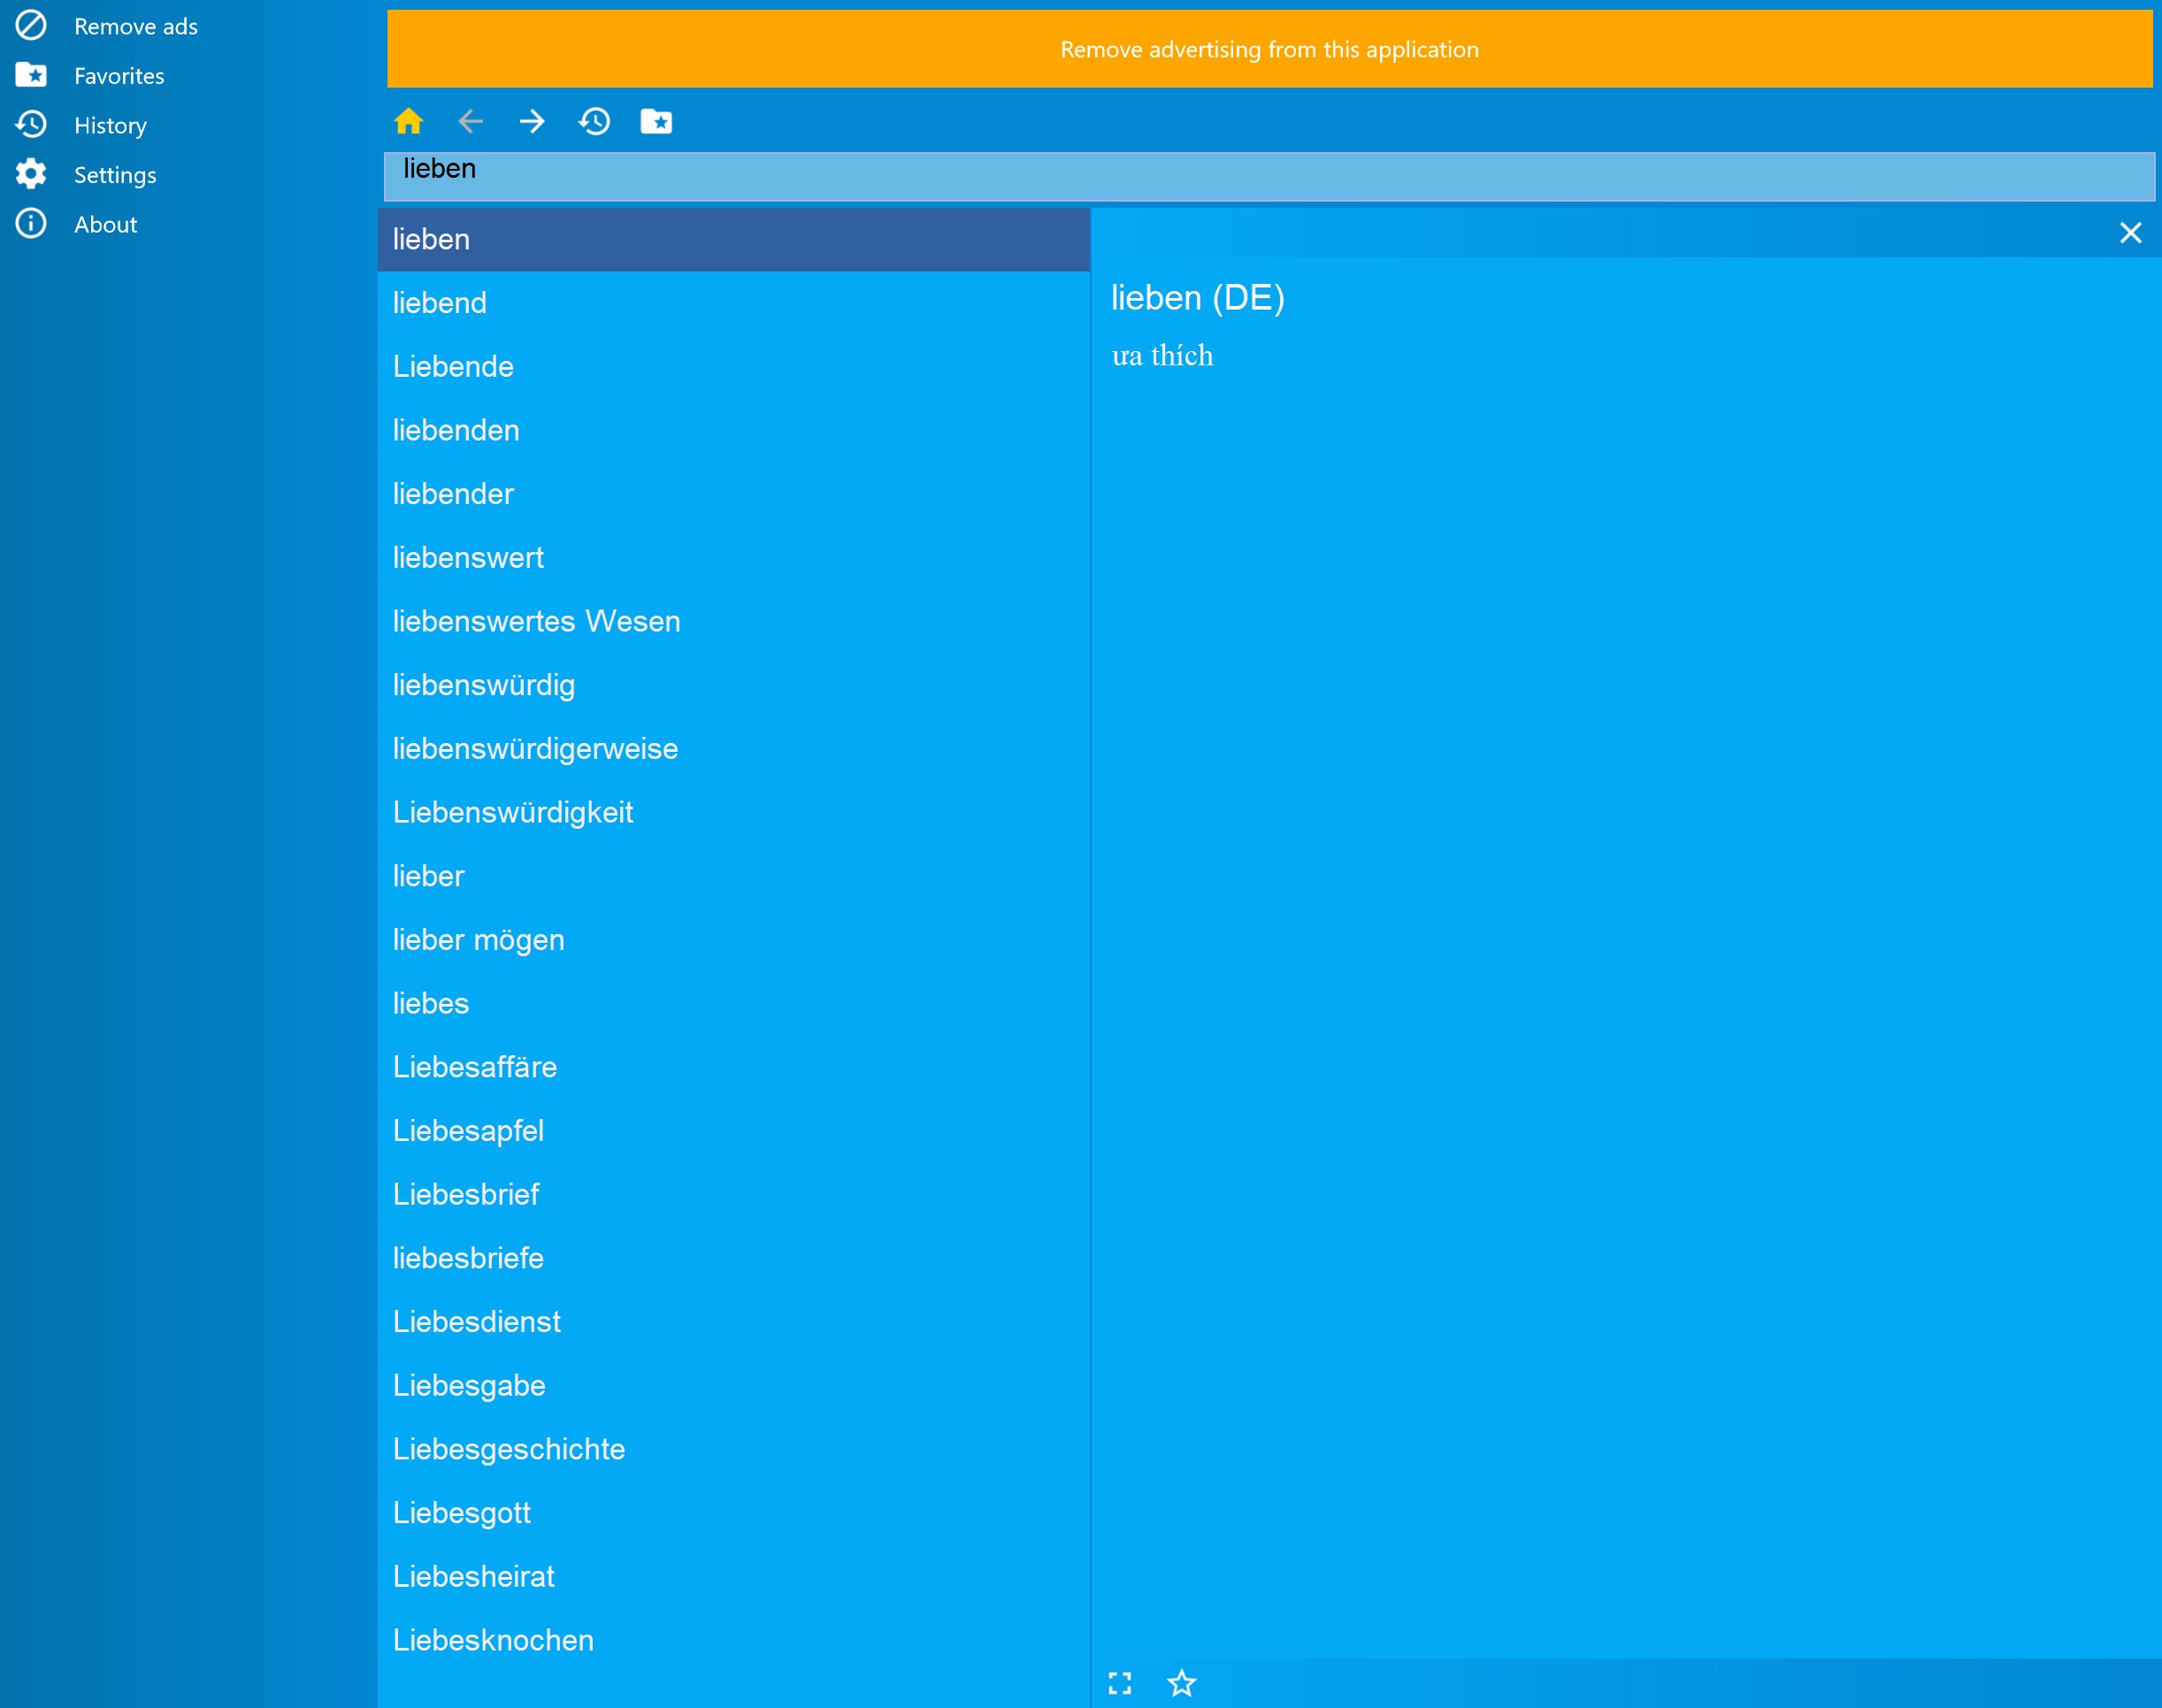Choose lieber mögen in results list
This screenshot has width=2162, height=1708.
click(478, 940)
